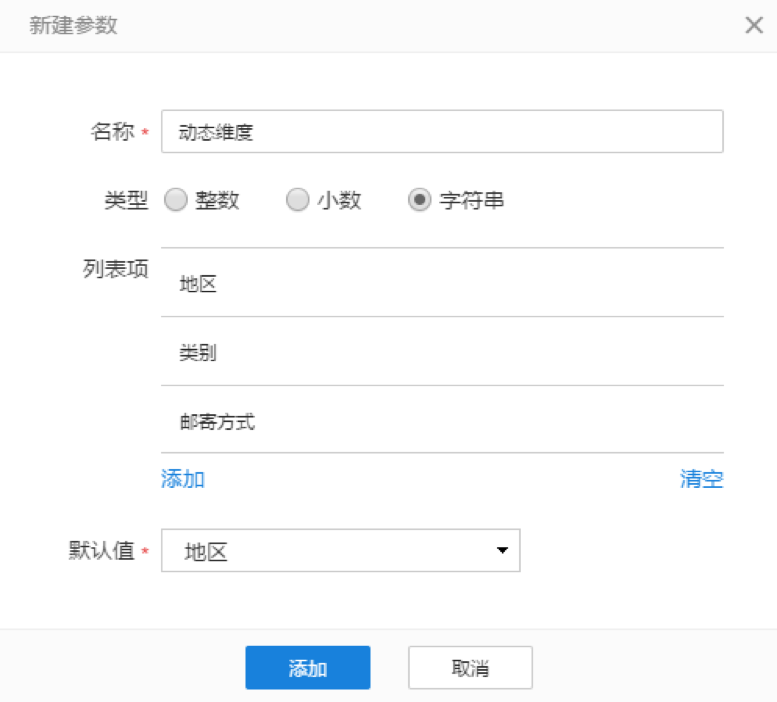Click the 取消 button
This screenshot has height=702, width=777.
point(470,667)
